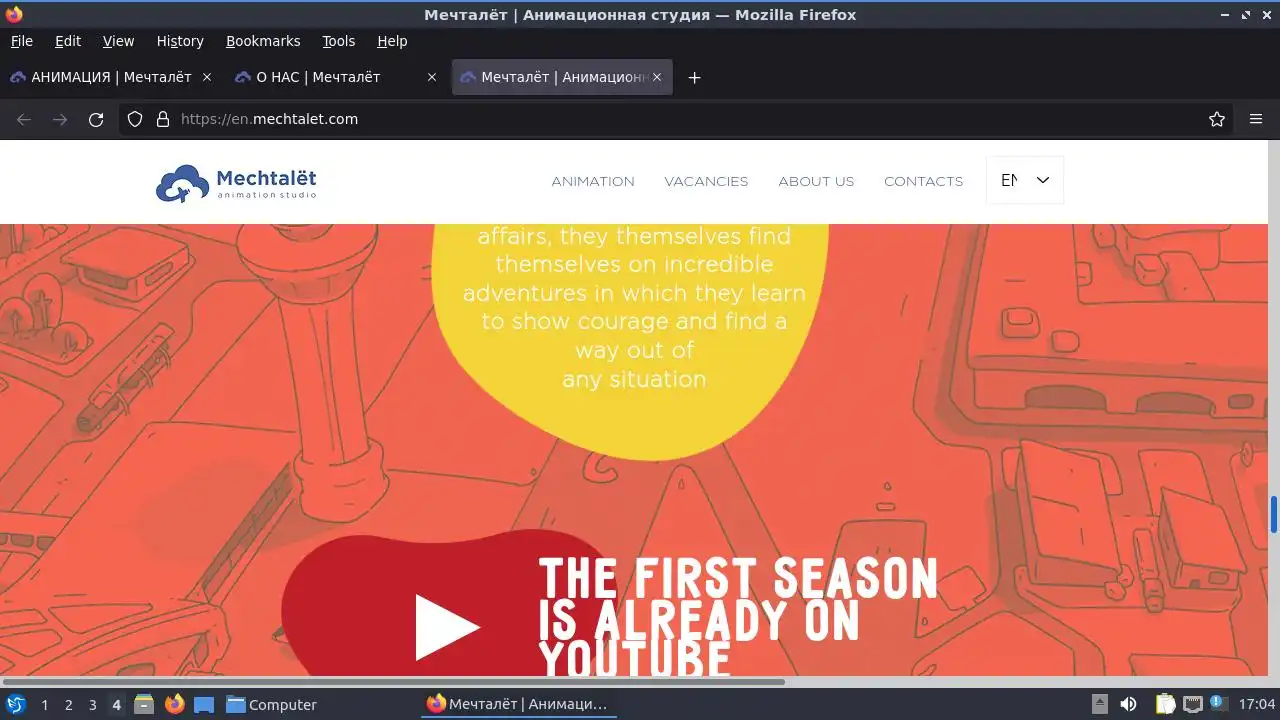The image size is (1280, 720).
Task: Open the clipboard manager tray icon
Action: pyautogui.click(x=1165, y=704)
